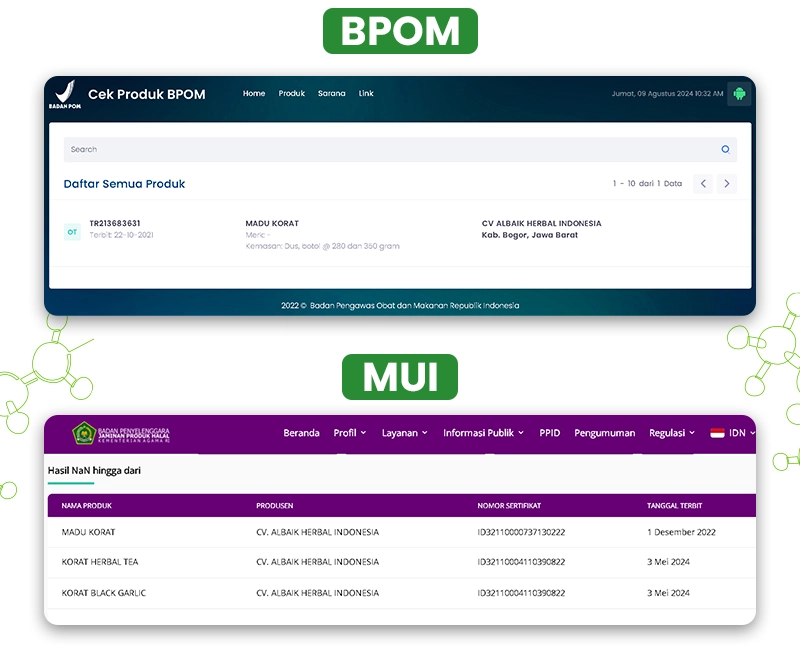This screenshot has width=800, height=659.
Task: Open Informasi Publik dropdown
Action: pos(483,433)
